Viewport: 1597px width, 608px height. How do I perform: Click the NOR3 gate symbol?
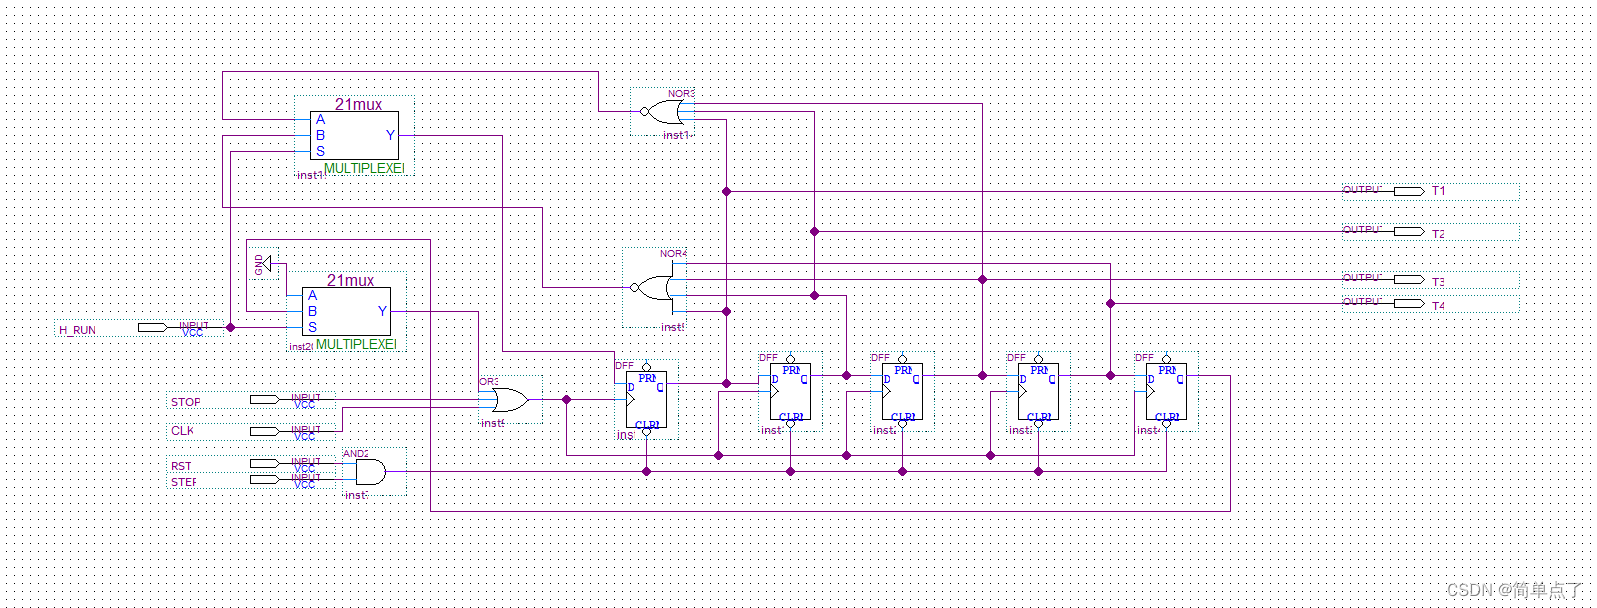click(x=661, y=111)
